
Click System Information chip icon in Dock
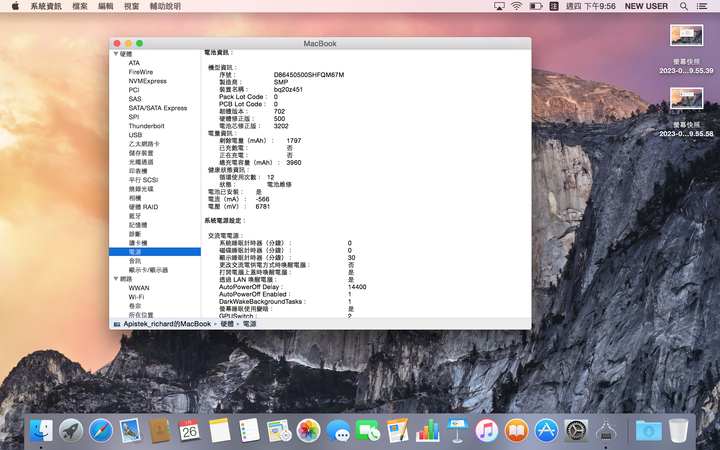click(x=606, y=431)
